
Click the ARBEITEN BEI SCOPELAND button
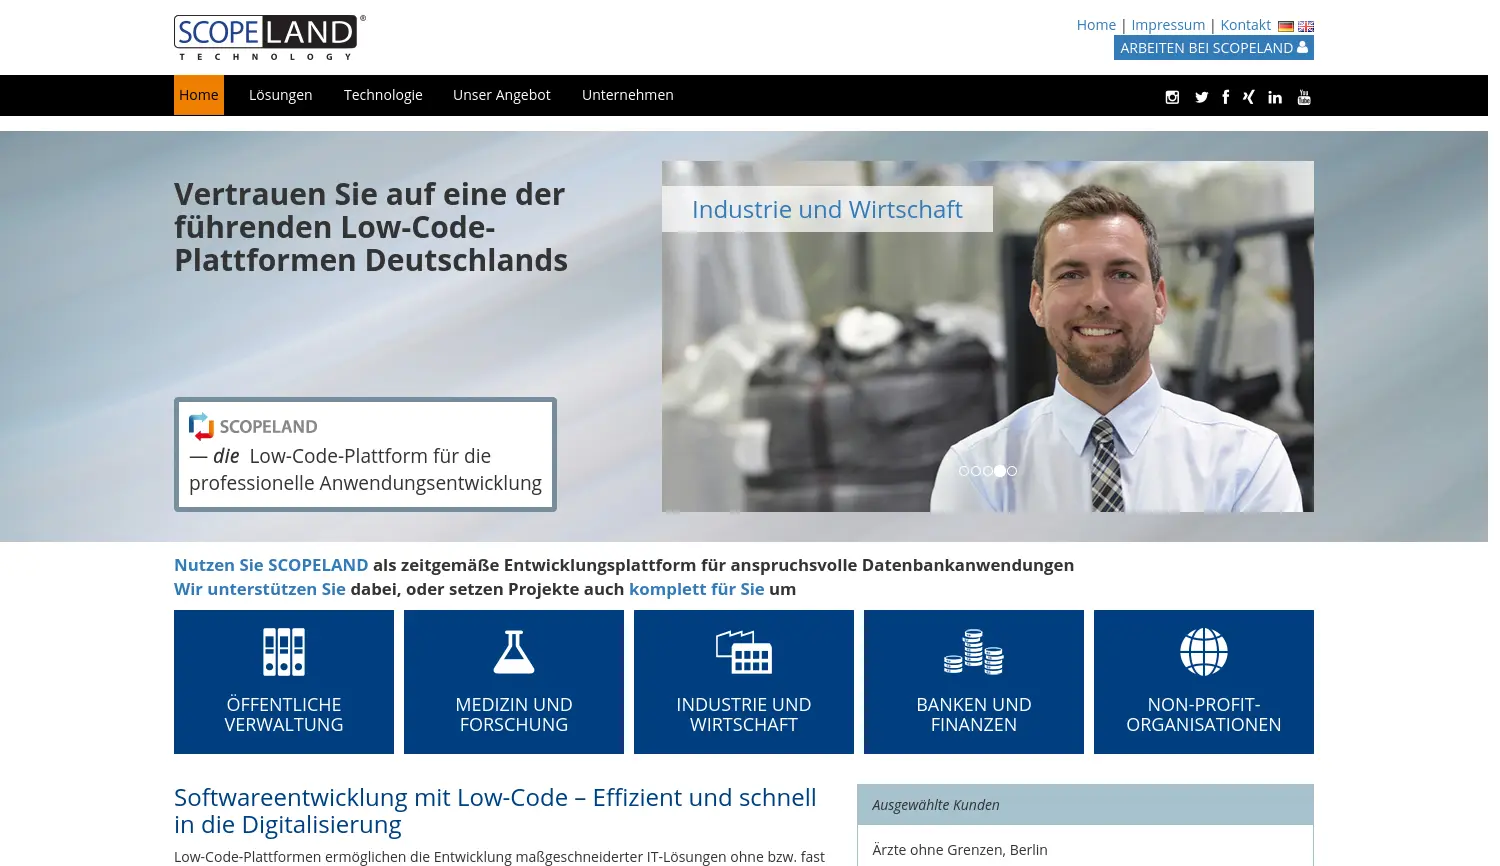[x=1213, y=47]
